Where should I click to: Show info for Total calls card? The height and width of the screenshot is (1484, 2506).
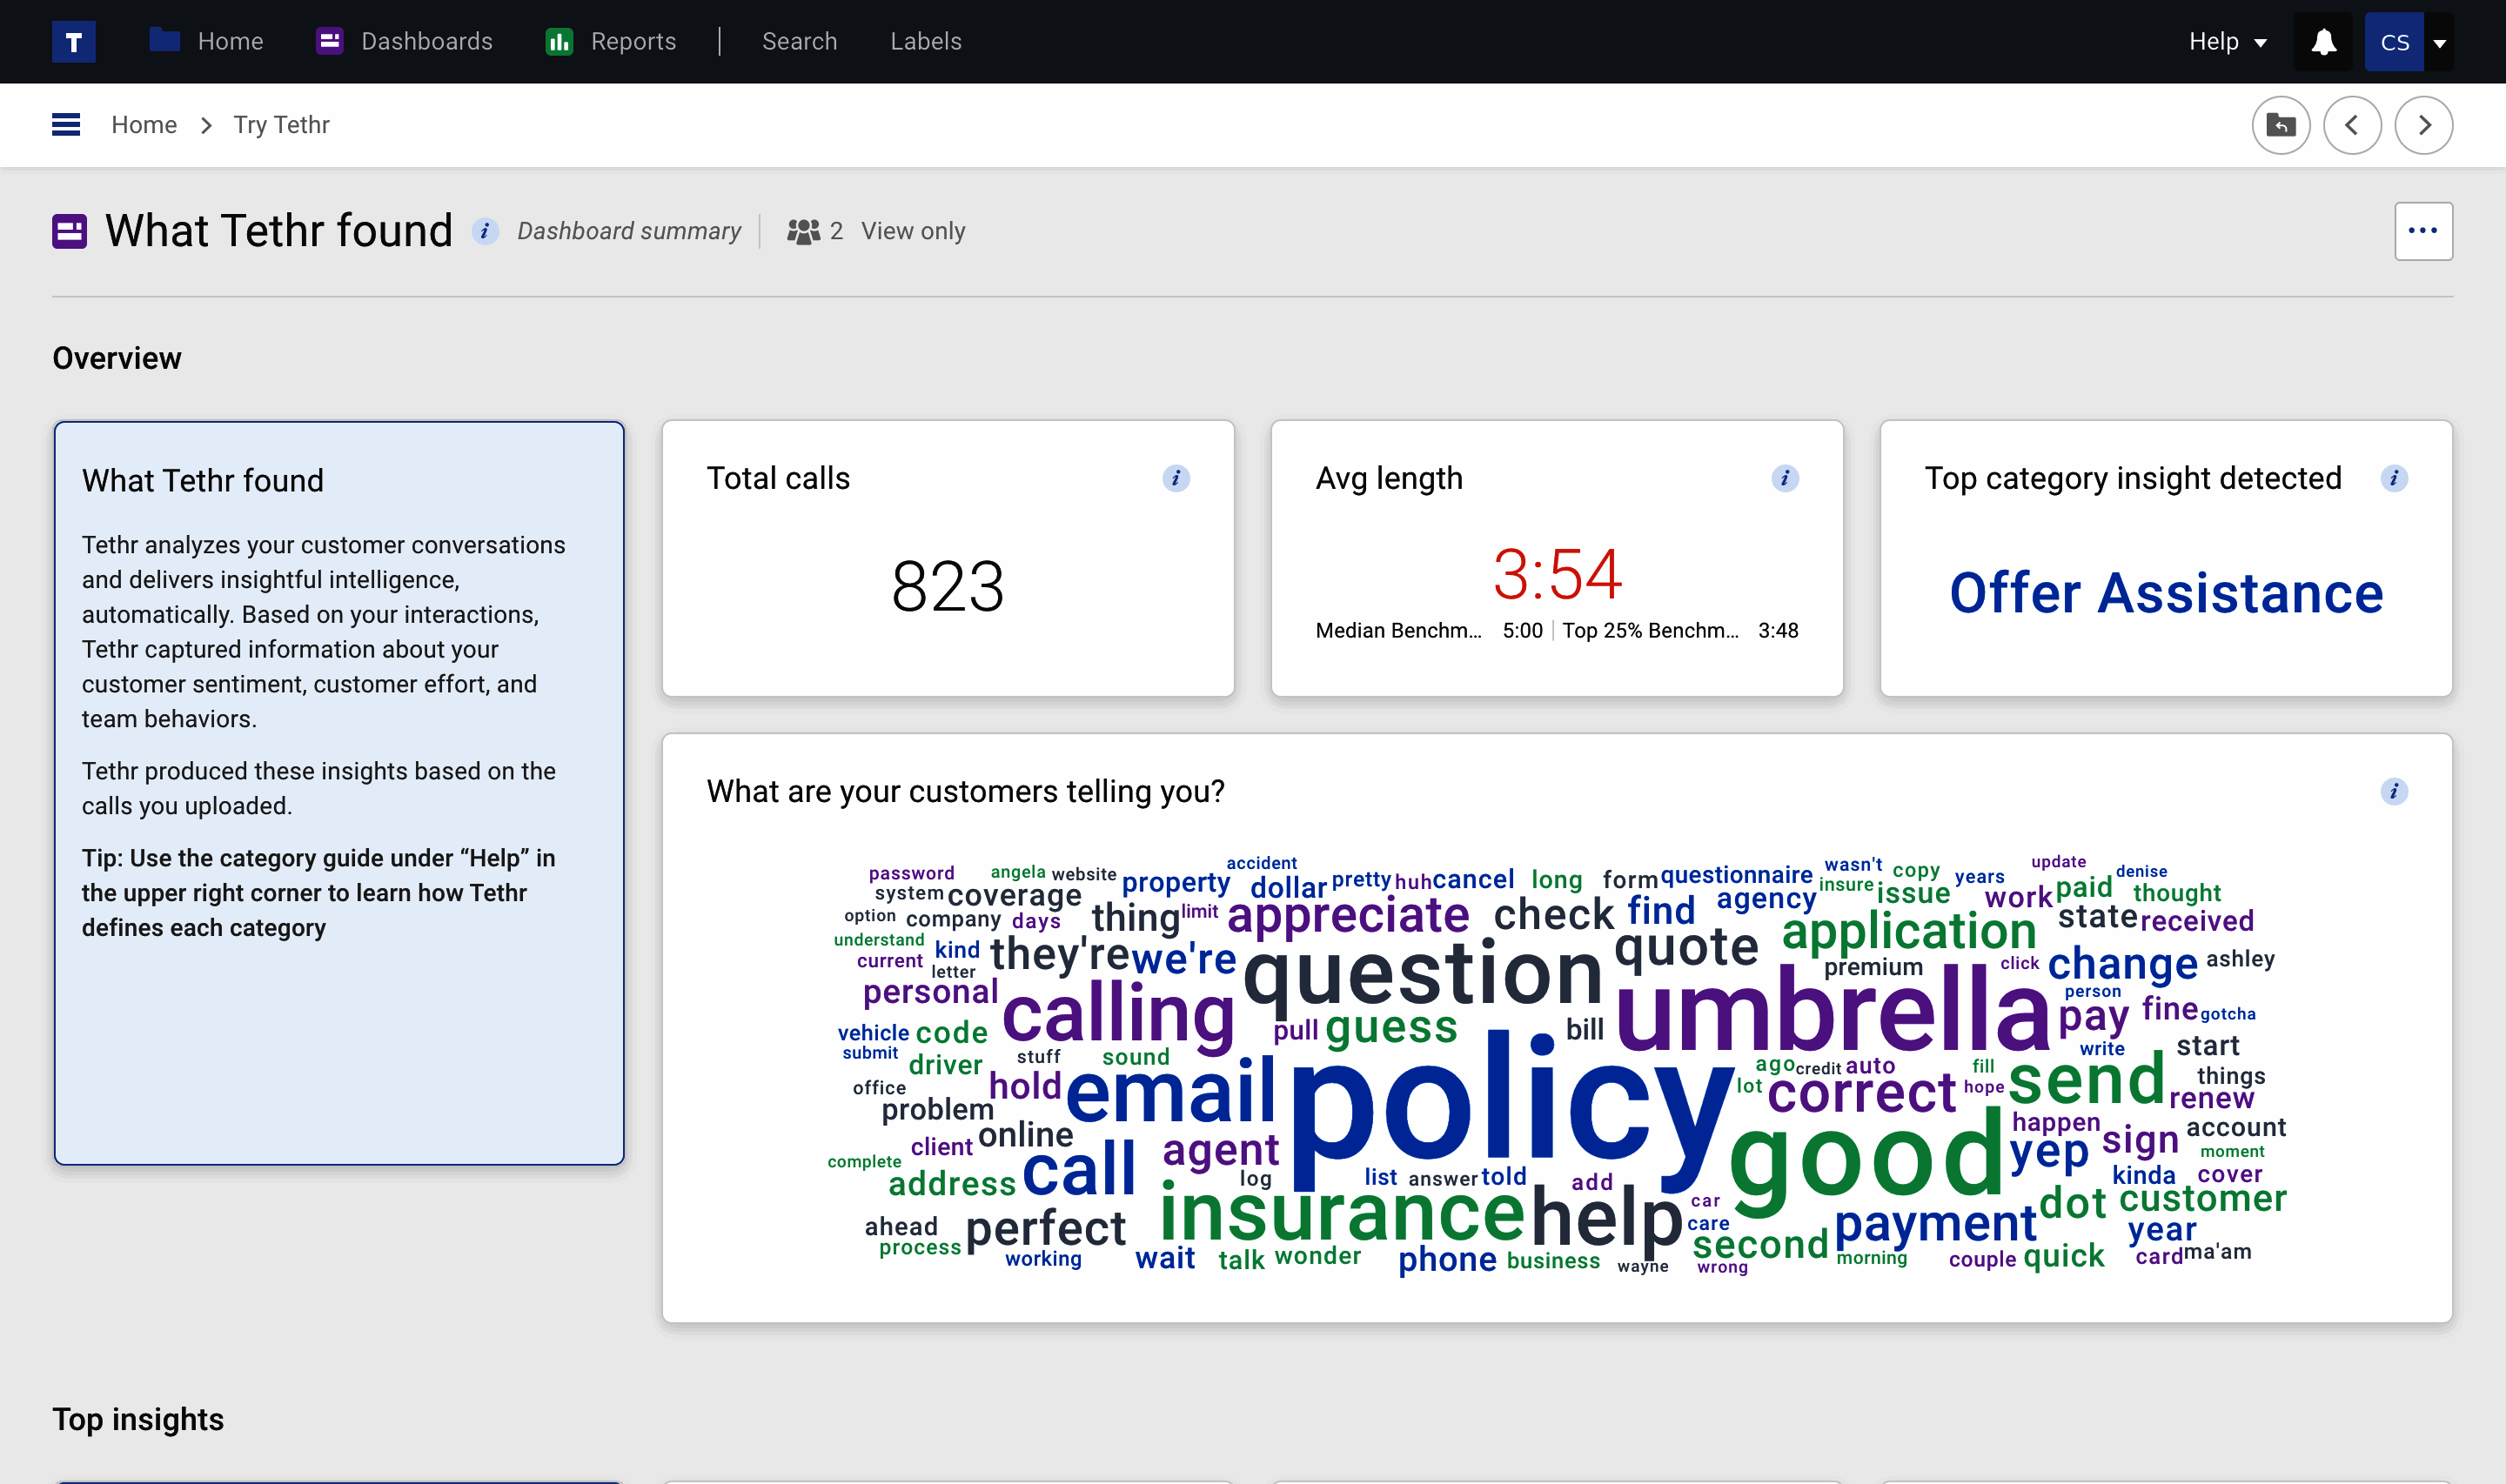[x=1176, y=479]
